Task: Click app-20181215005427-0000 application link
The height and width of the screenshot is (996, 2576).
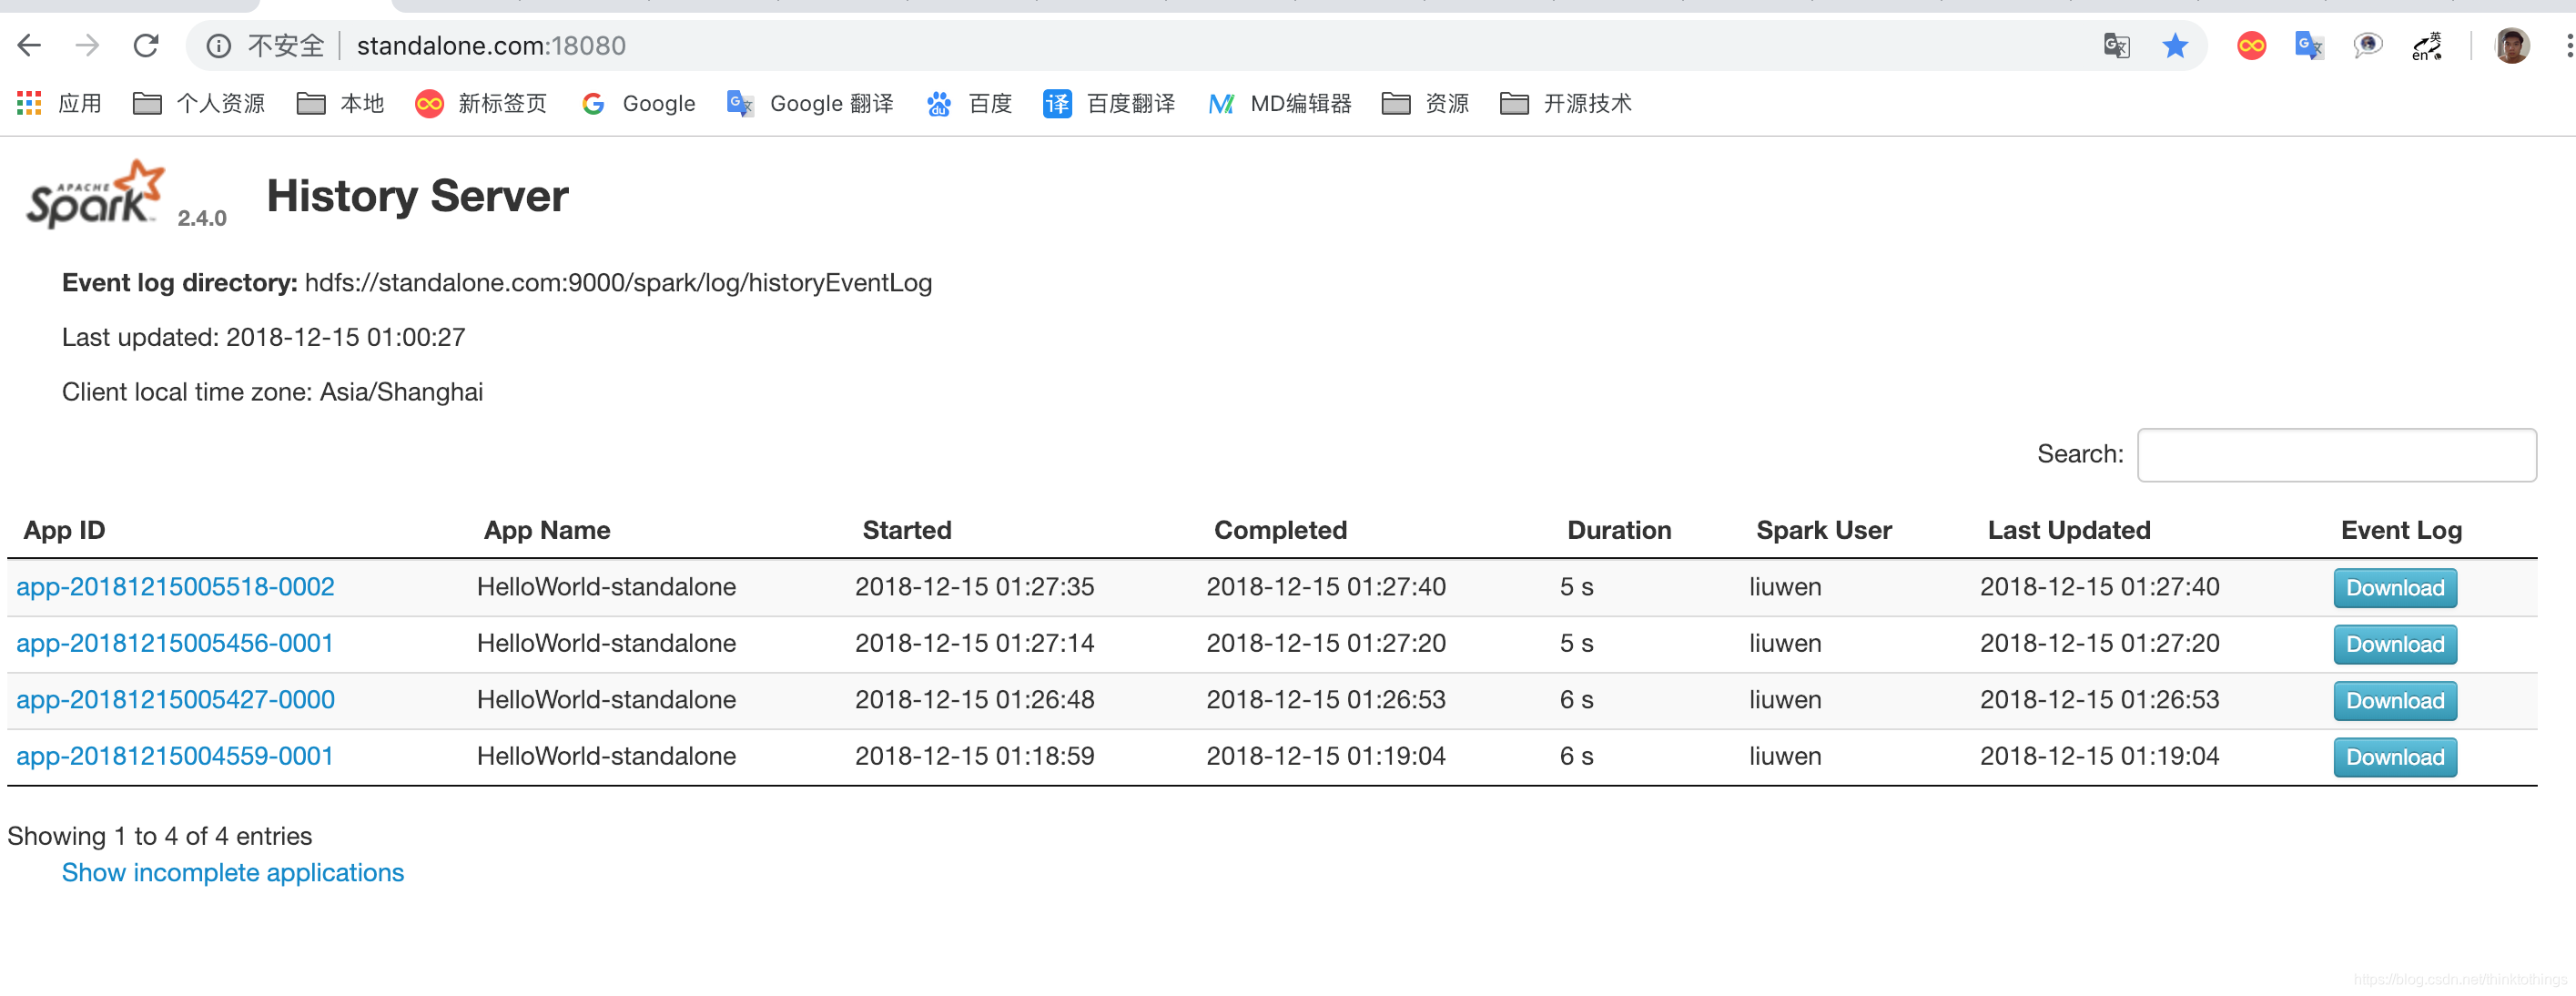Action: coord(176,700)
